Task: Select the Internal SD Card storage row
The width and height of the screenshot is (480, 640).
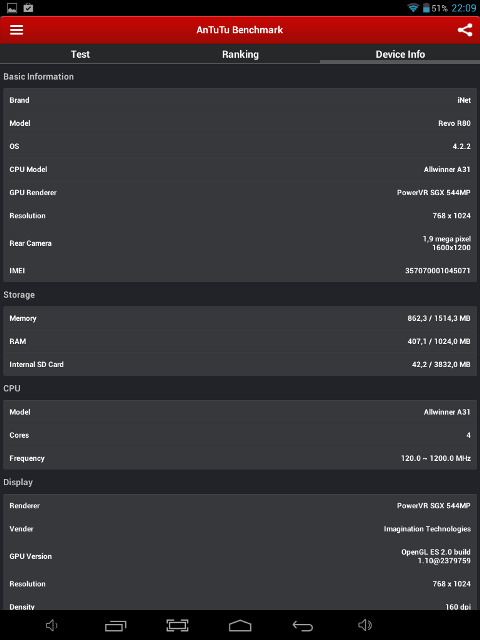Action: (x=240, y=364)
